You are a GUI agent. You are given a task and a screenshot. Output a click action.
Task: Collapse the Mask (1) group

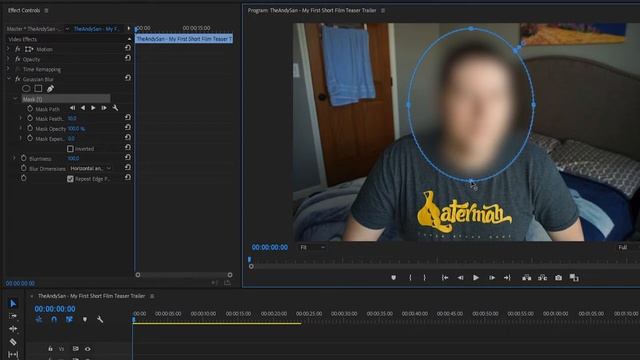tap(16, 99)
